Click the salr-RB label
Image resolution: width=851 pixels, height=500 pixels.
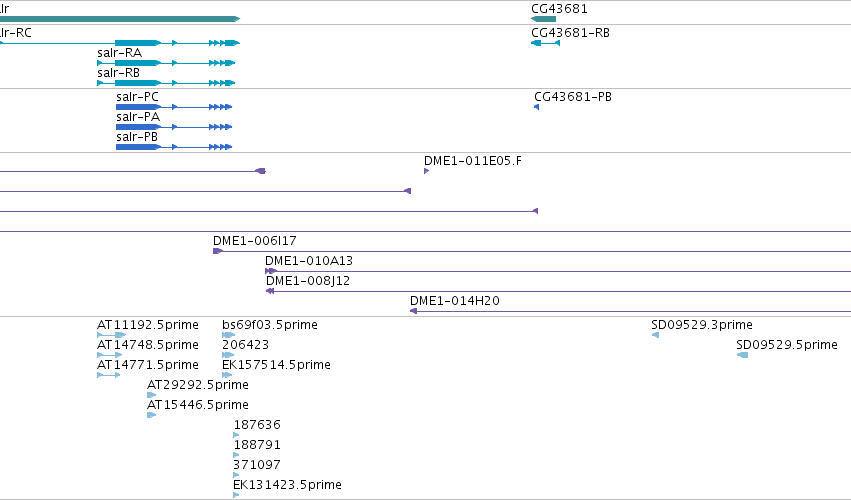[x=118, y=73]
